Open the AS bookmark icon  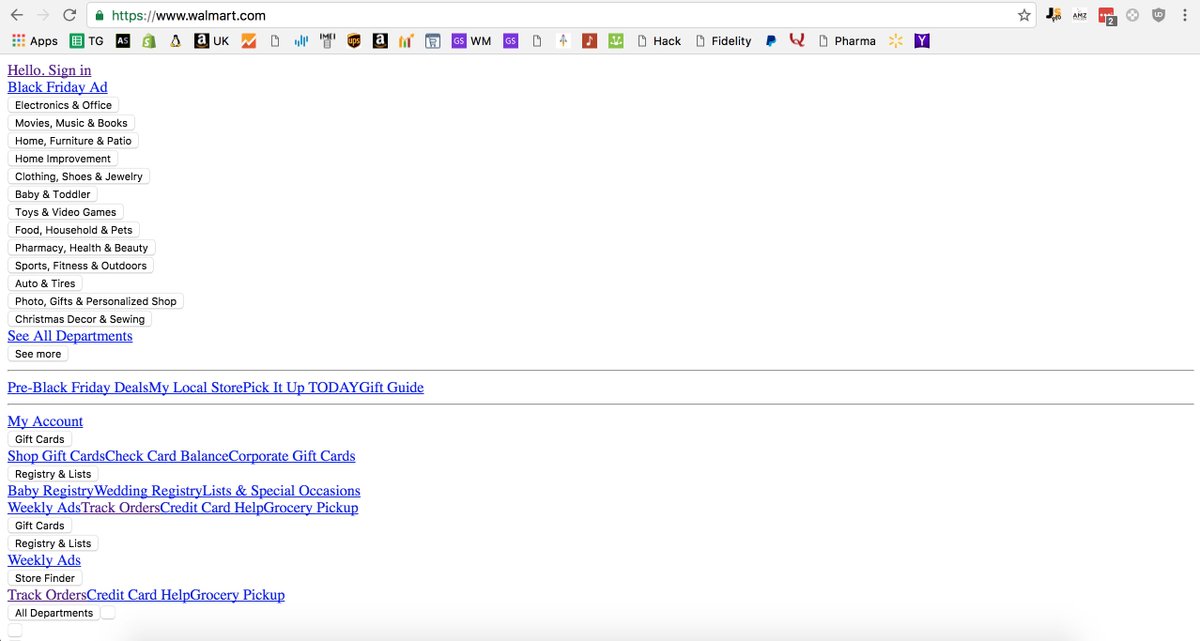tap(123, 41)
